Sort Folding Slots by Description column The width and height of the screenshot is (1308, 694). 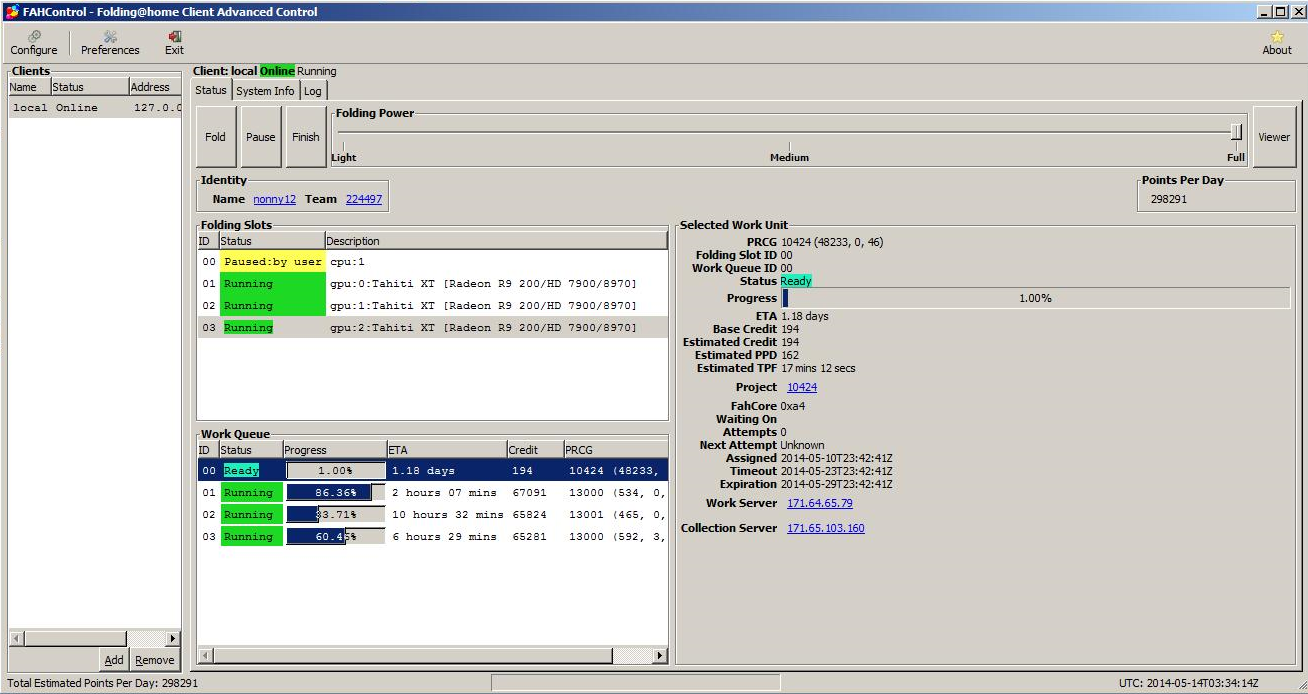[x=496, y=241]
